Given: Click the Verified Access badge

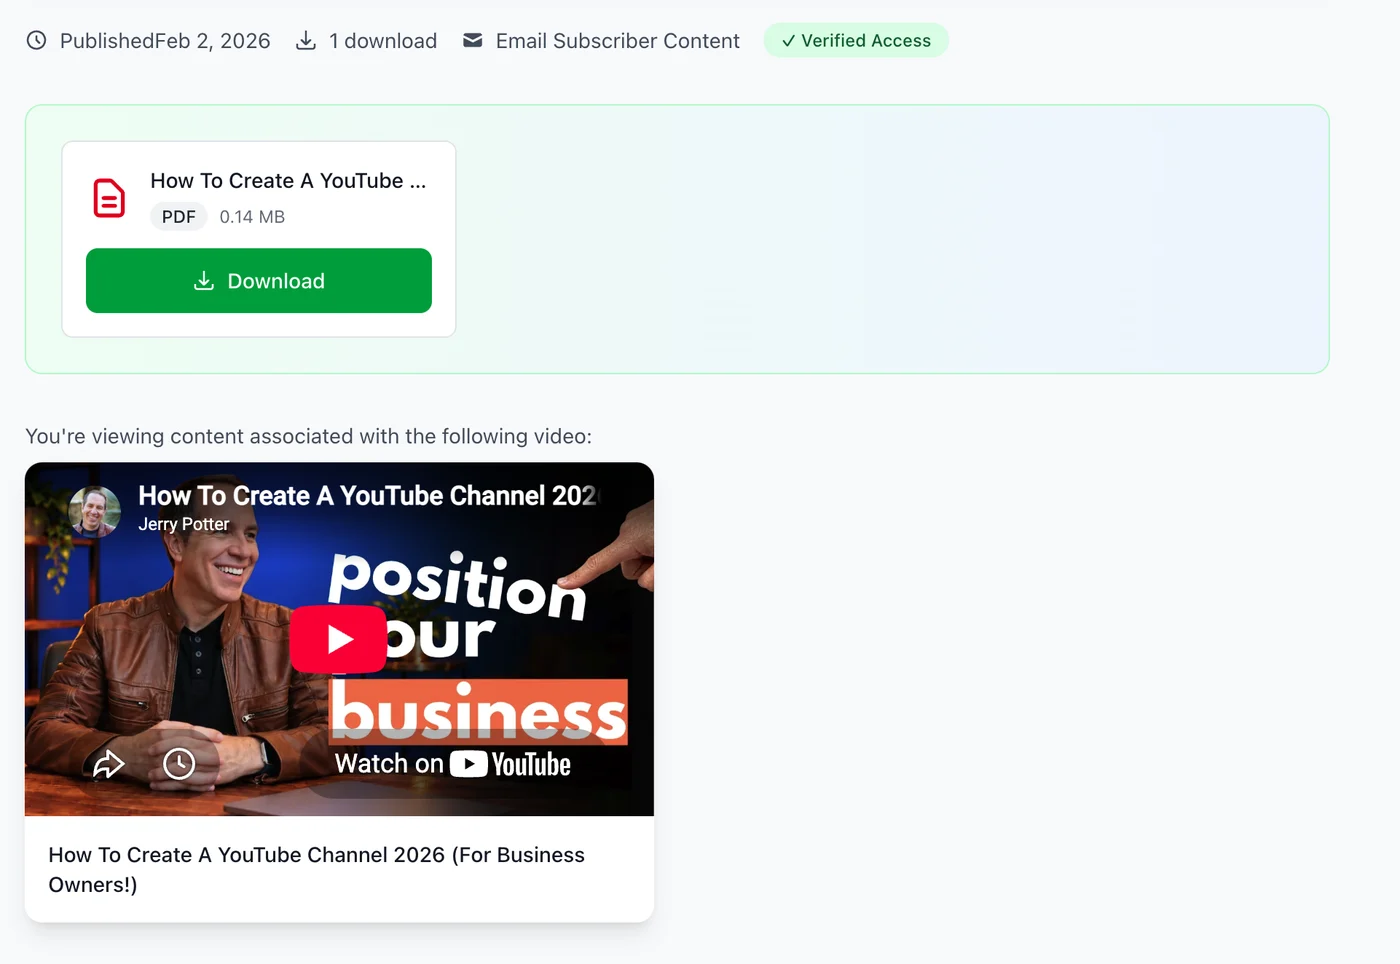Looking at the screenshot, I should click(856, 41).
